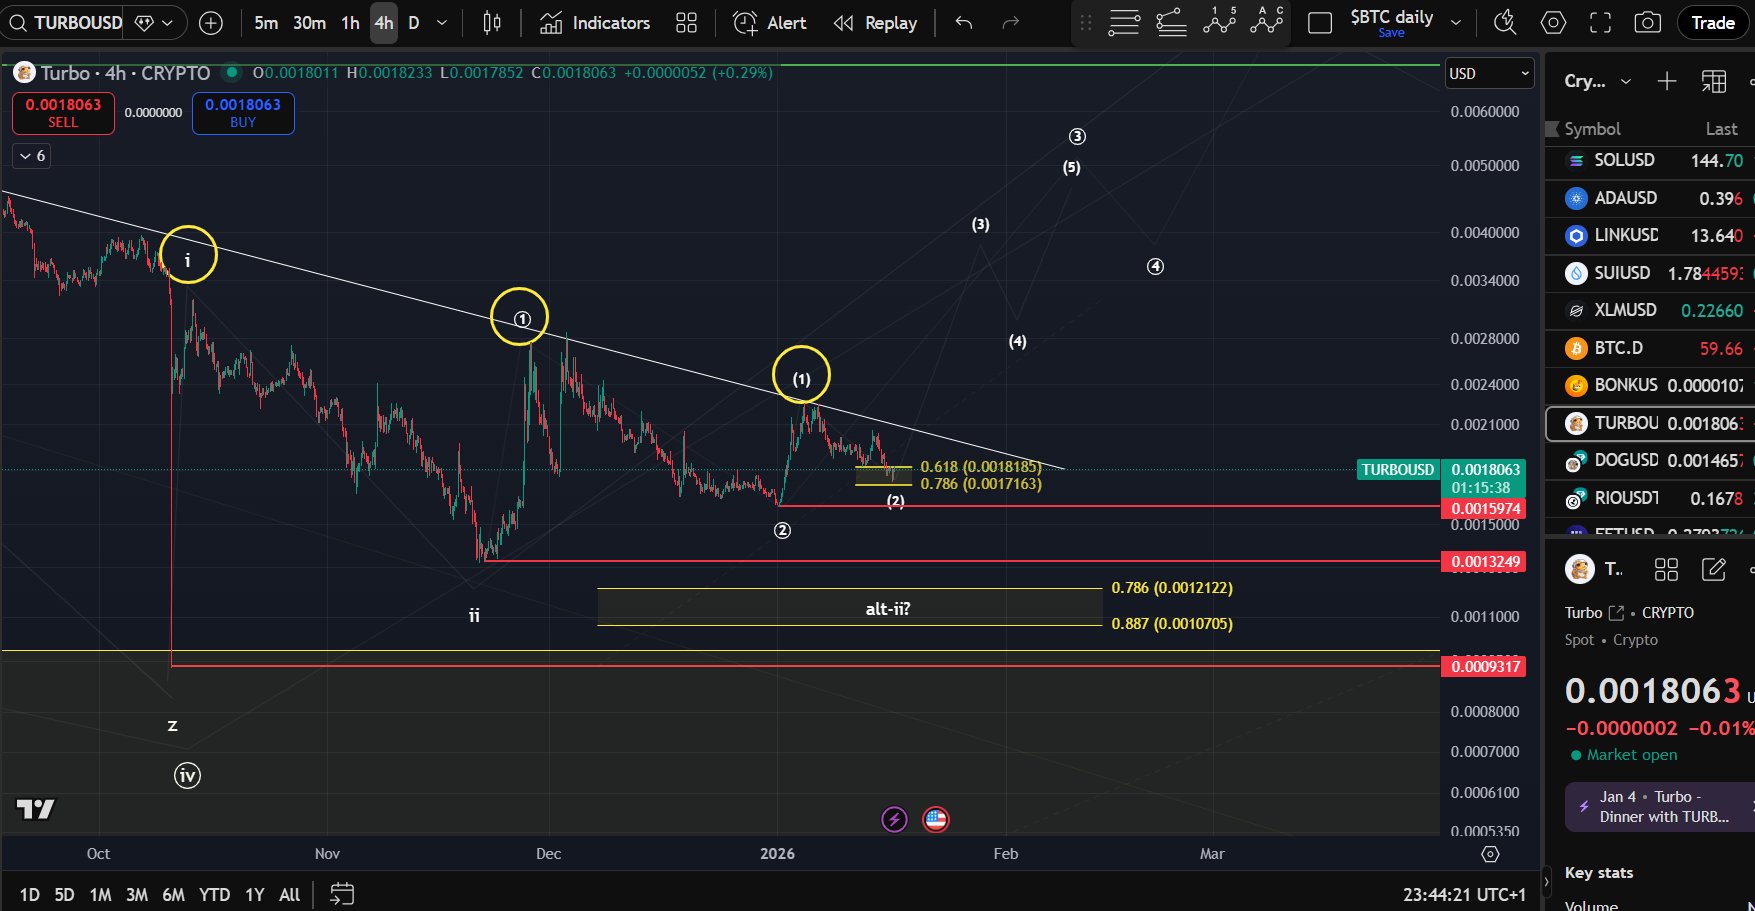Redo the chart action
1755x911 pixels.
(1010, 22)
